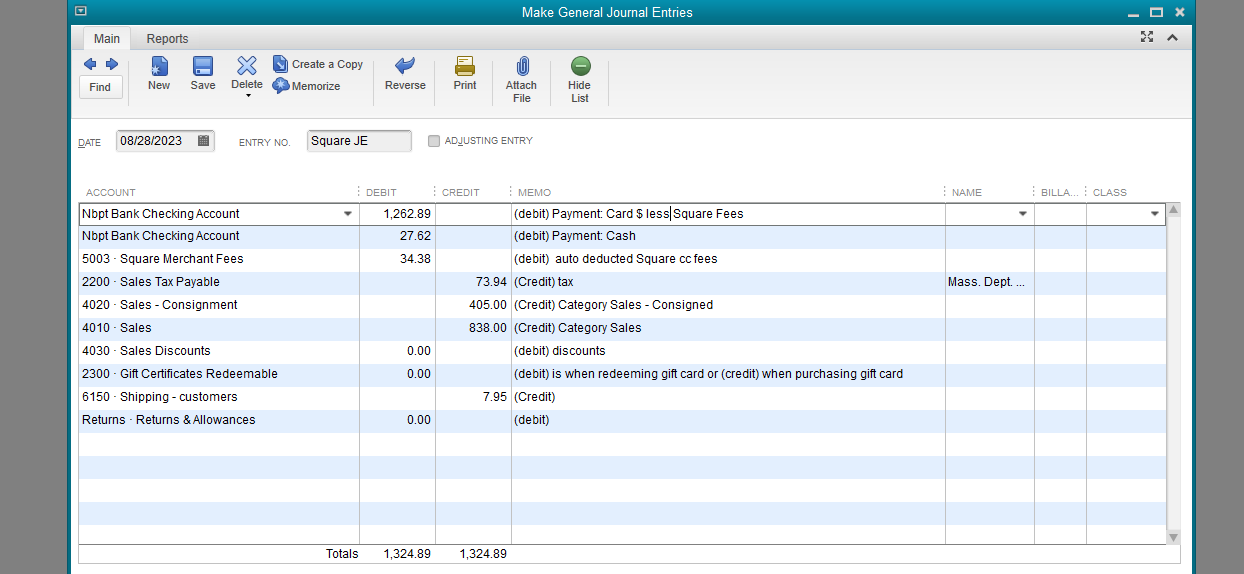Image resolution: width=1244 pixels, height=574 pixels.
Task: Open the Reports tab
Action: tap(167, 39)
